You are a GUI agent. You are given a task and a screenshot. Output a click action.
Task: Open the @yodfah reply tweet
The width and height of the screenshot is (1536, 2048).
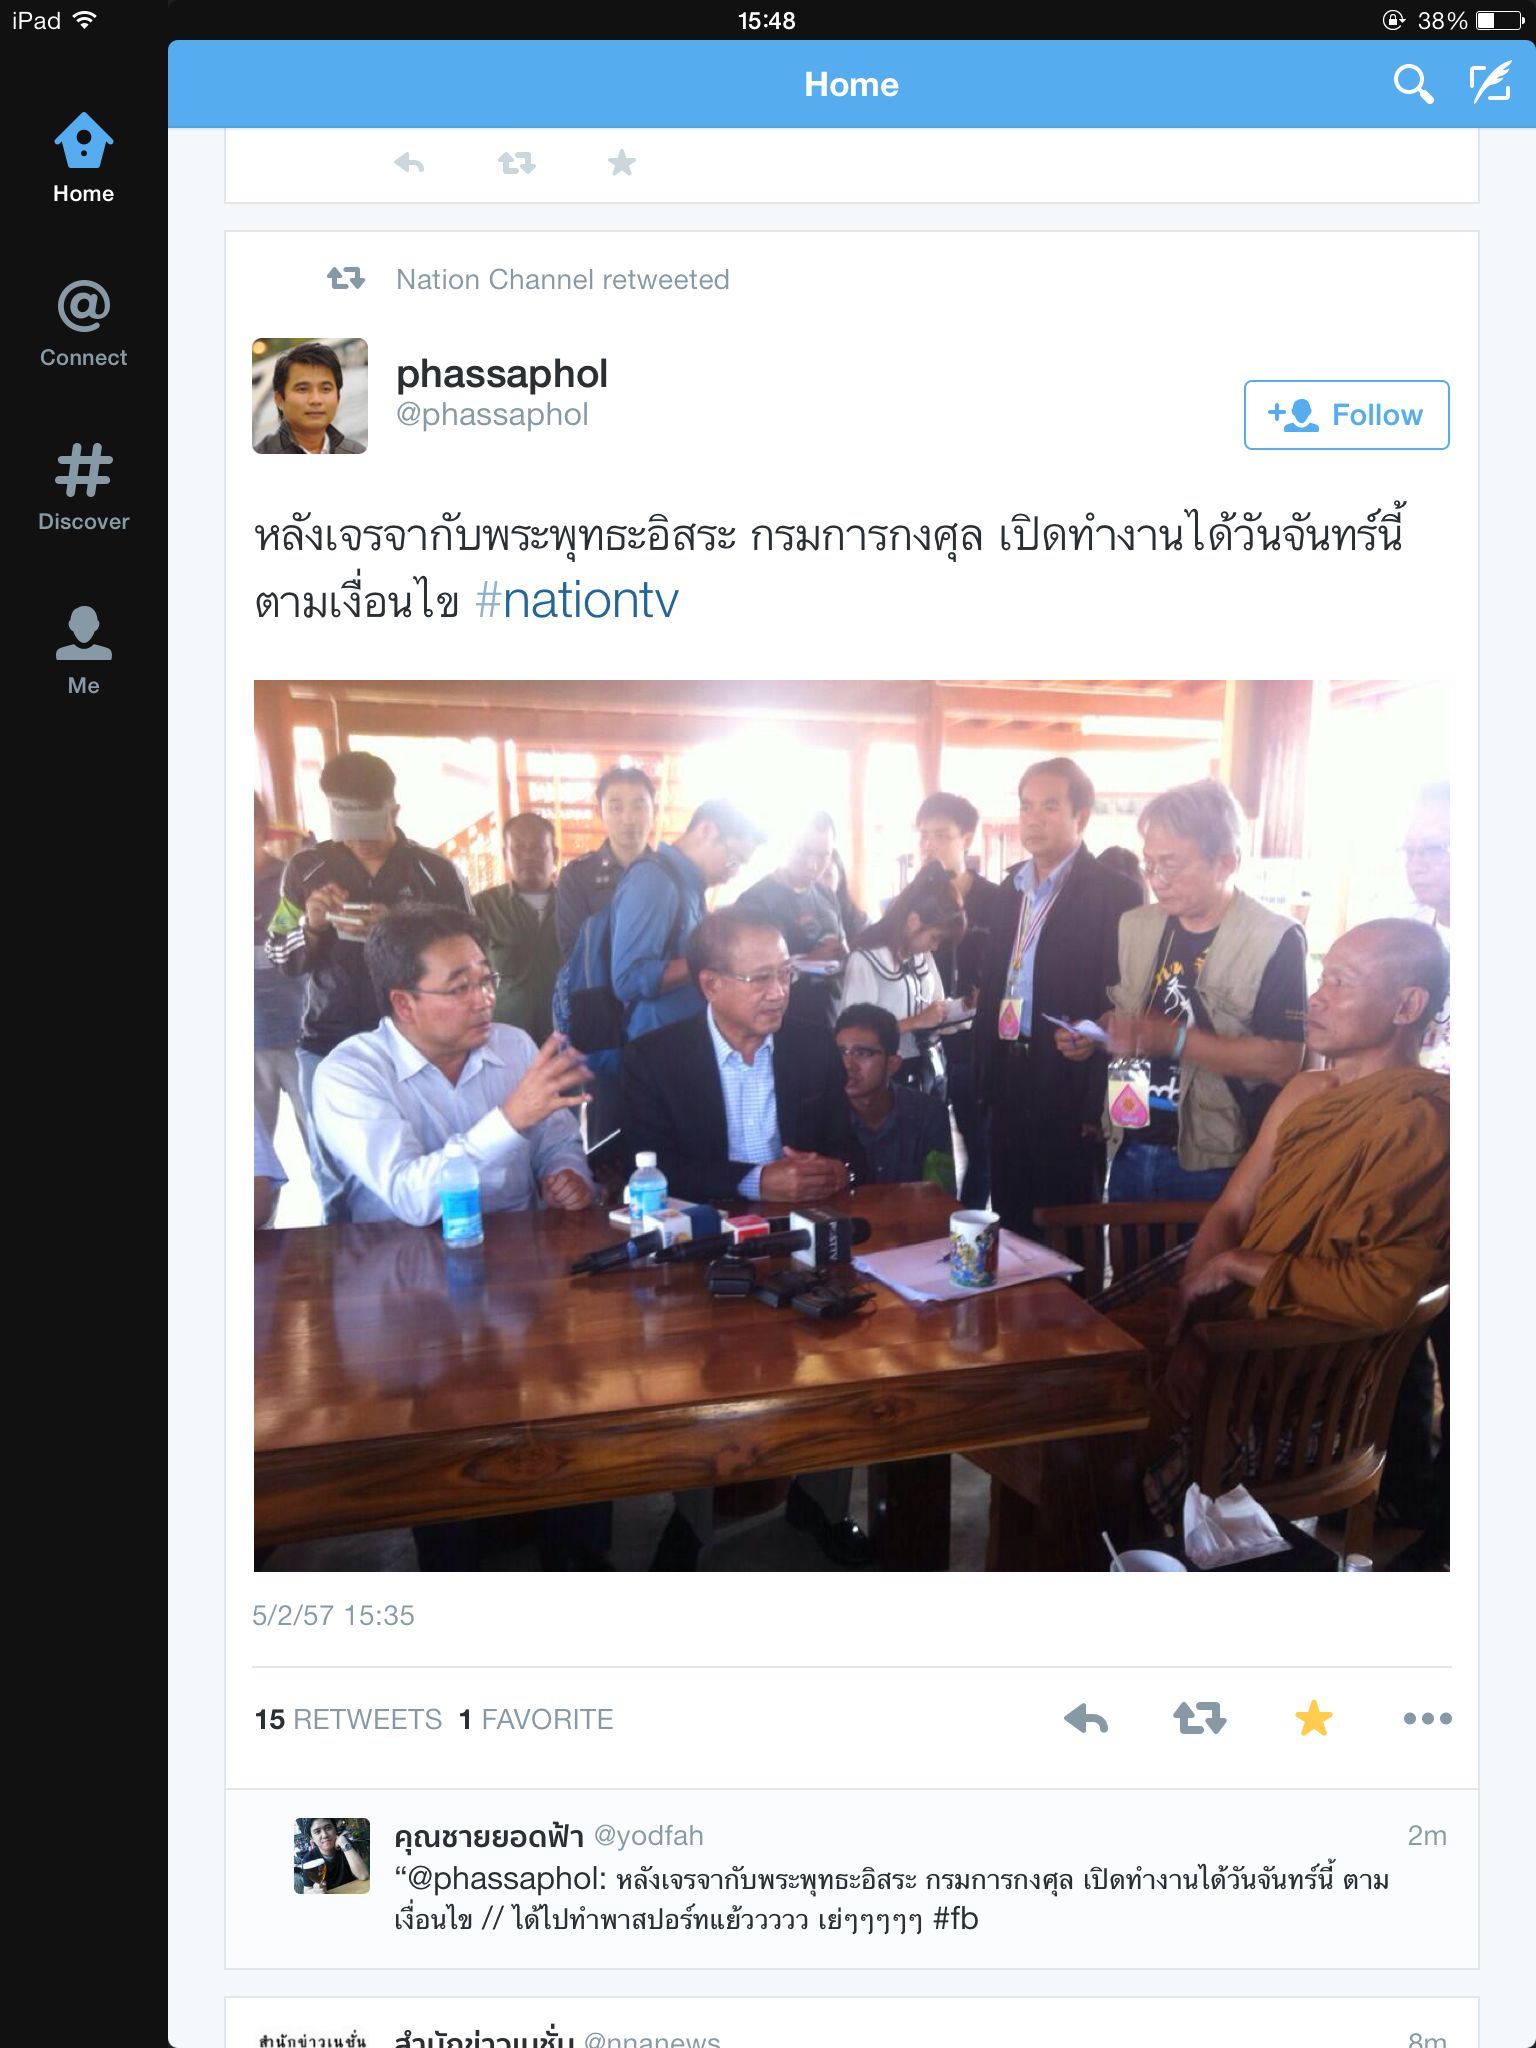coord(852,1879)
